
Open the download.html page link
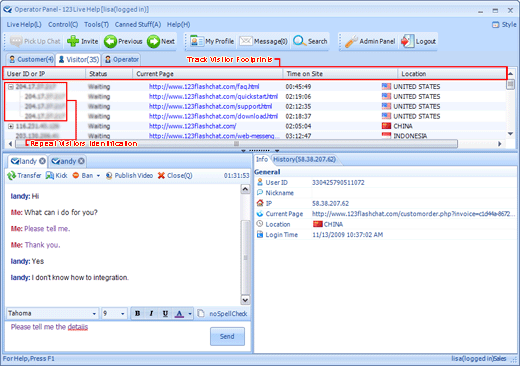point(213,116)
